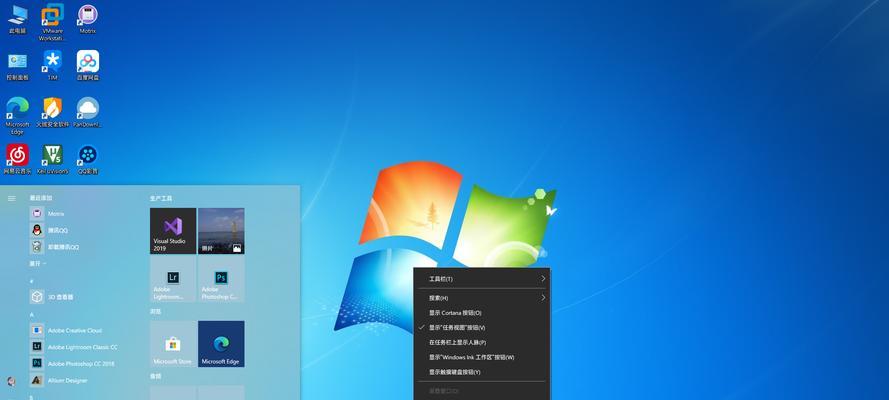
Task: Open the Visual Studio 2019 tile
Action: (173, 231)
